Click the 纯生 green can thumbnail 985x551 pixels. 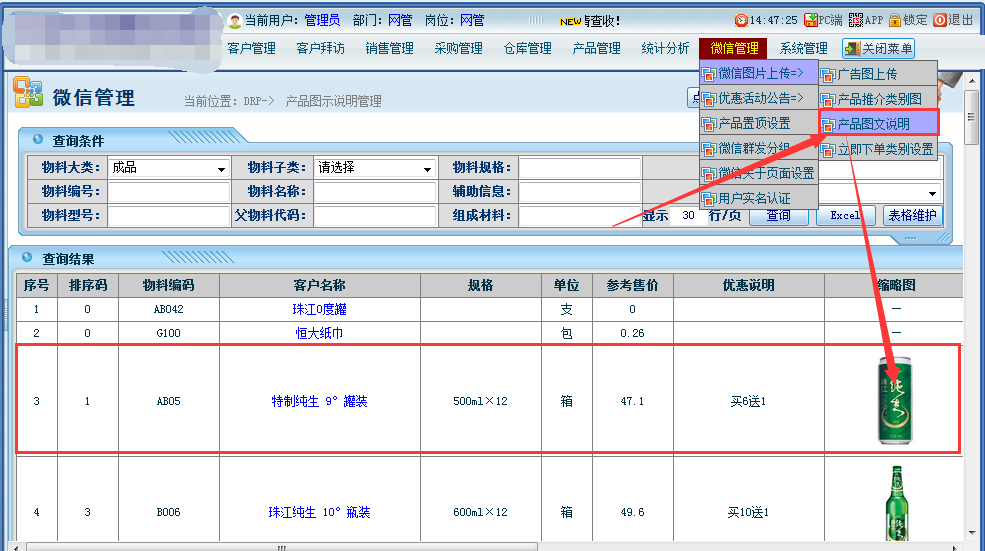point(894,400)
